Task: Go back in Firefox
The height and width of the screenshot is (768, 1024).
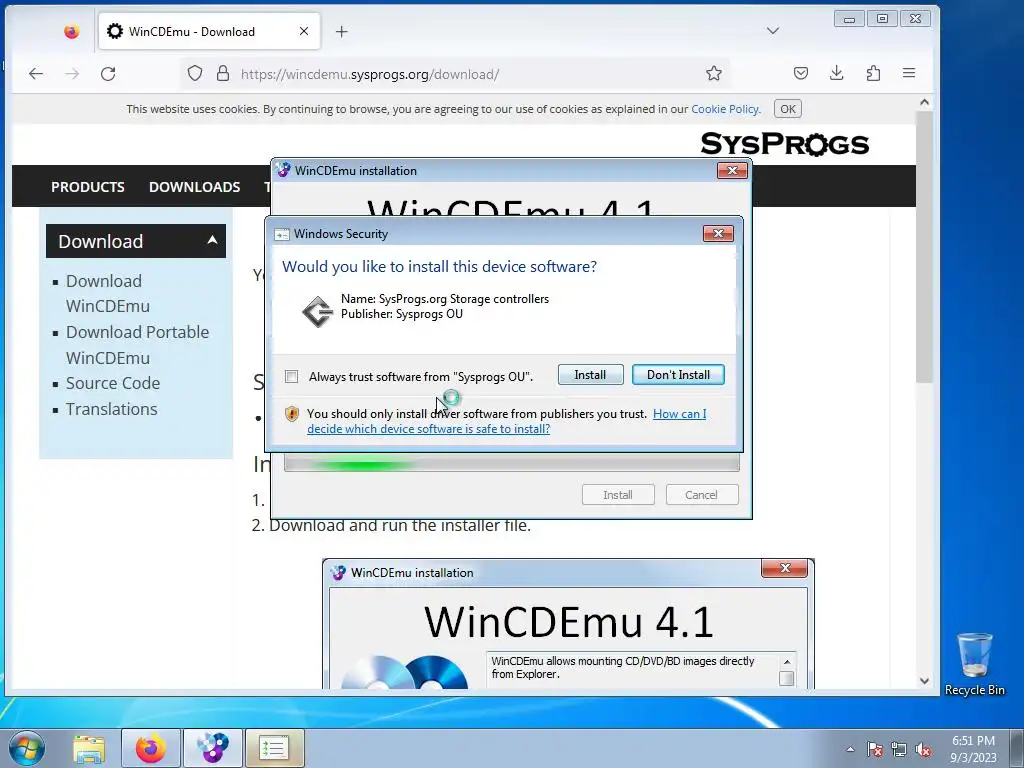Action: (x=36, y=74)
